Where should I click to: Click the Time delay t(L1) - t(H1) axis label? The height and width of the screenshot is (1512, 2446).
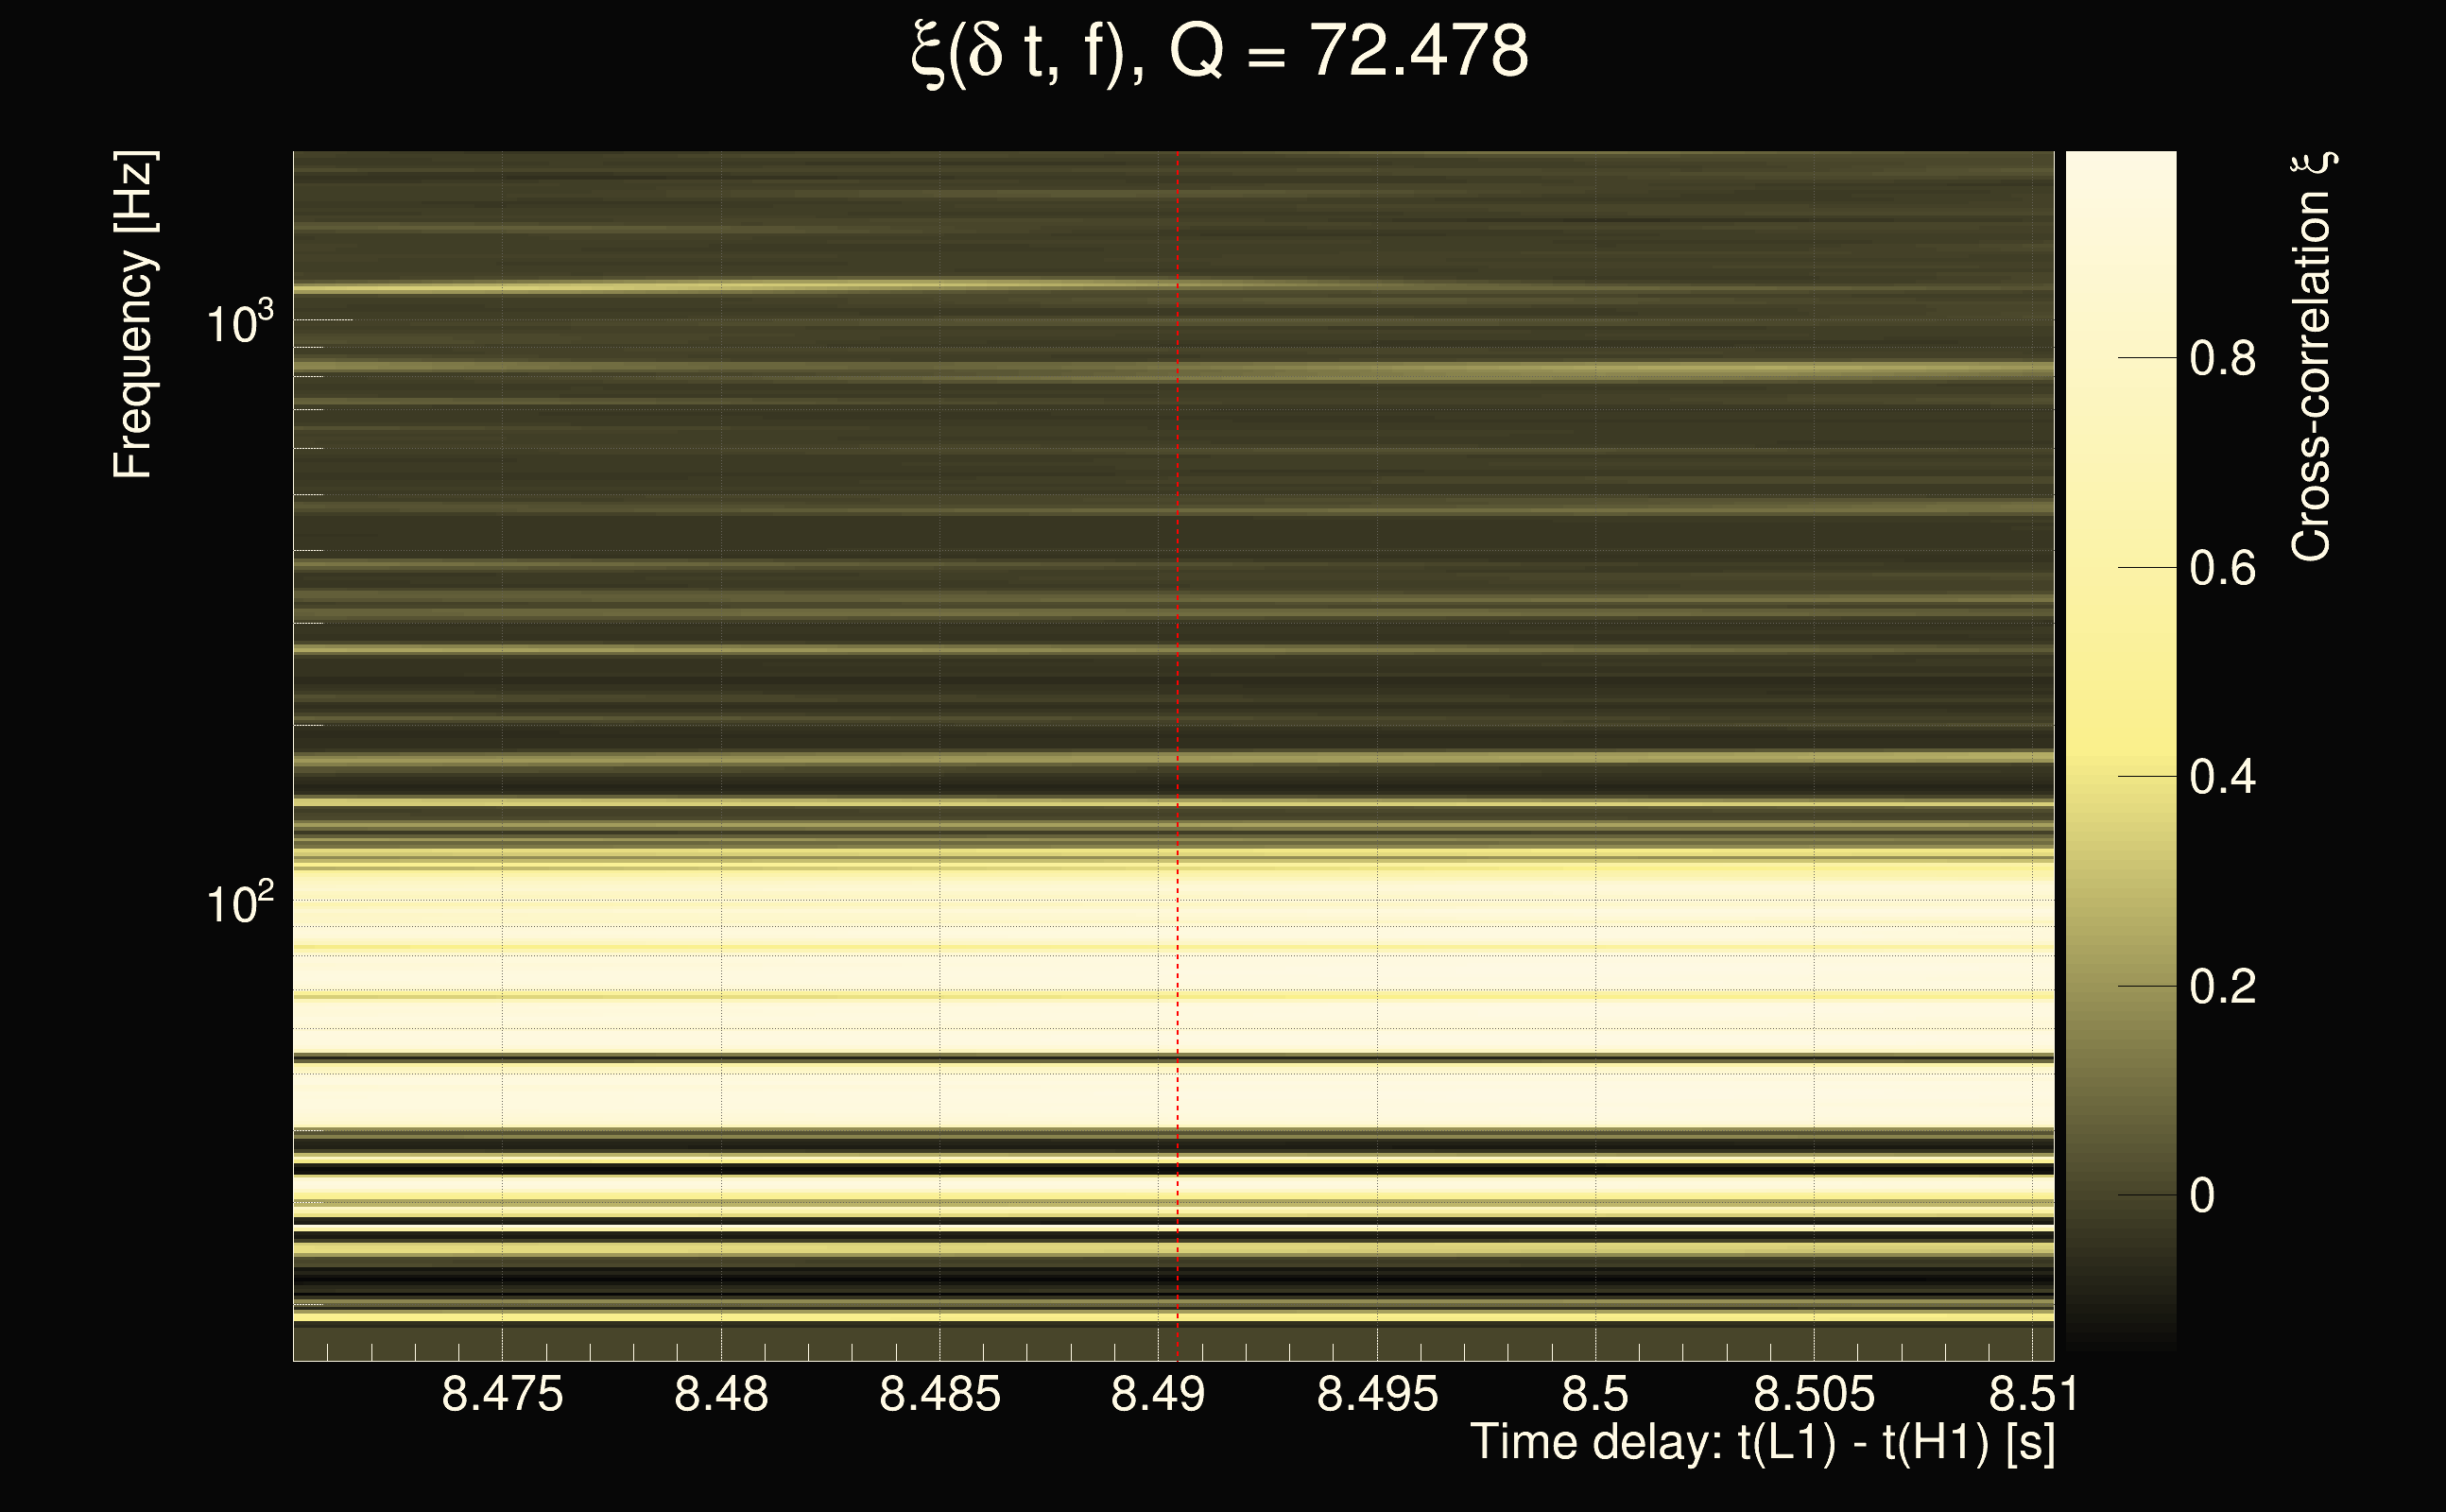pos(1762,1442)
